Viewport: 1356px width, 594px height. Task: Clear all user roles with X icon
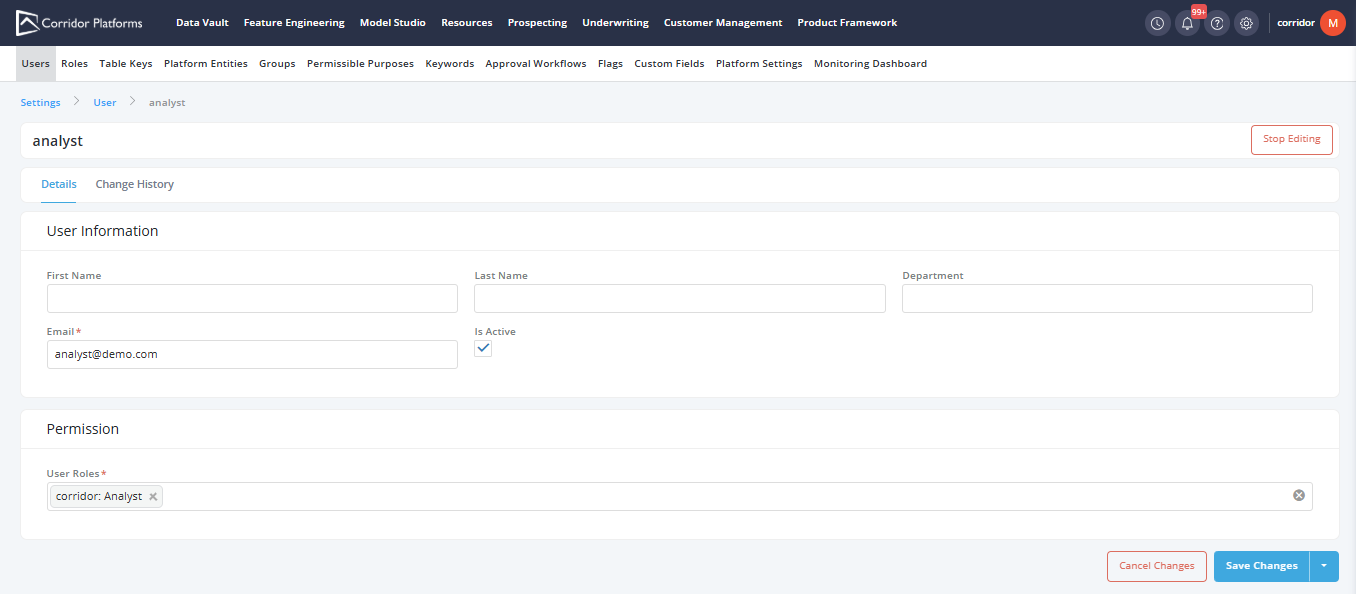(x=1299, y=496)
